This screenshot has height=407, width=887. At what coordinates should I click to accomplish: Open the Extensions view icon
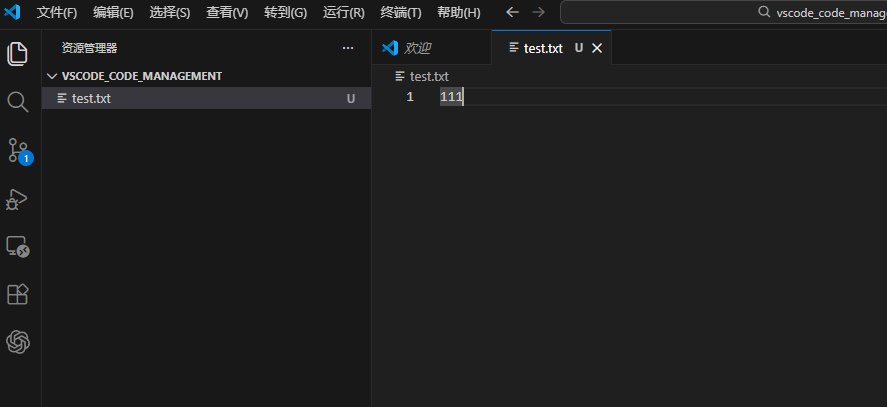(18, 294)
